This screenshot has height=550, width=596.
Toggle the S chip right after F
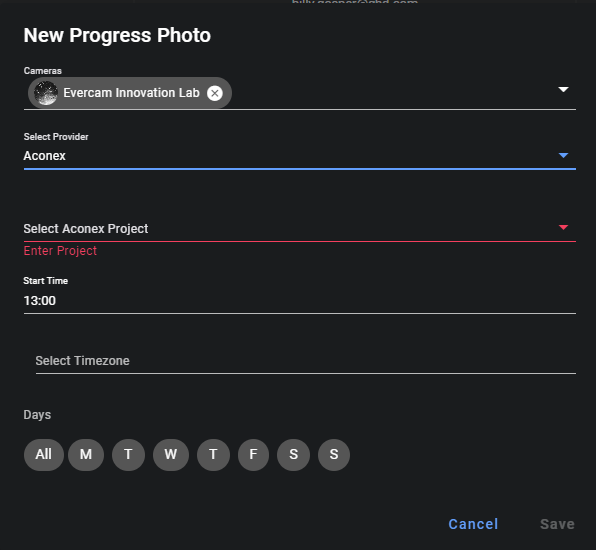[293, 455]
